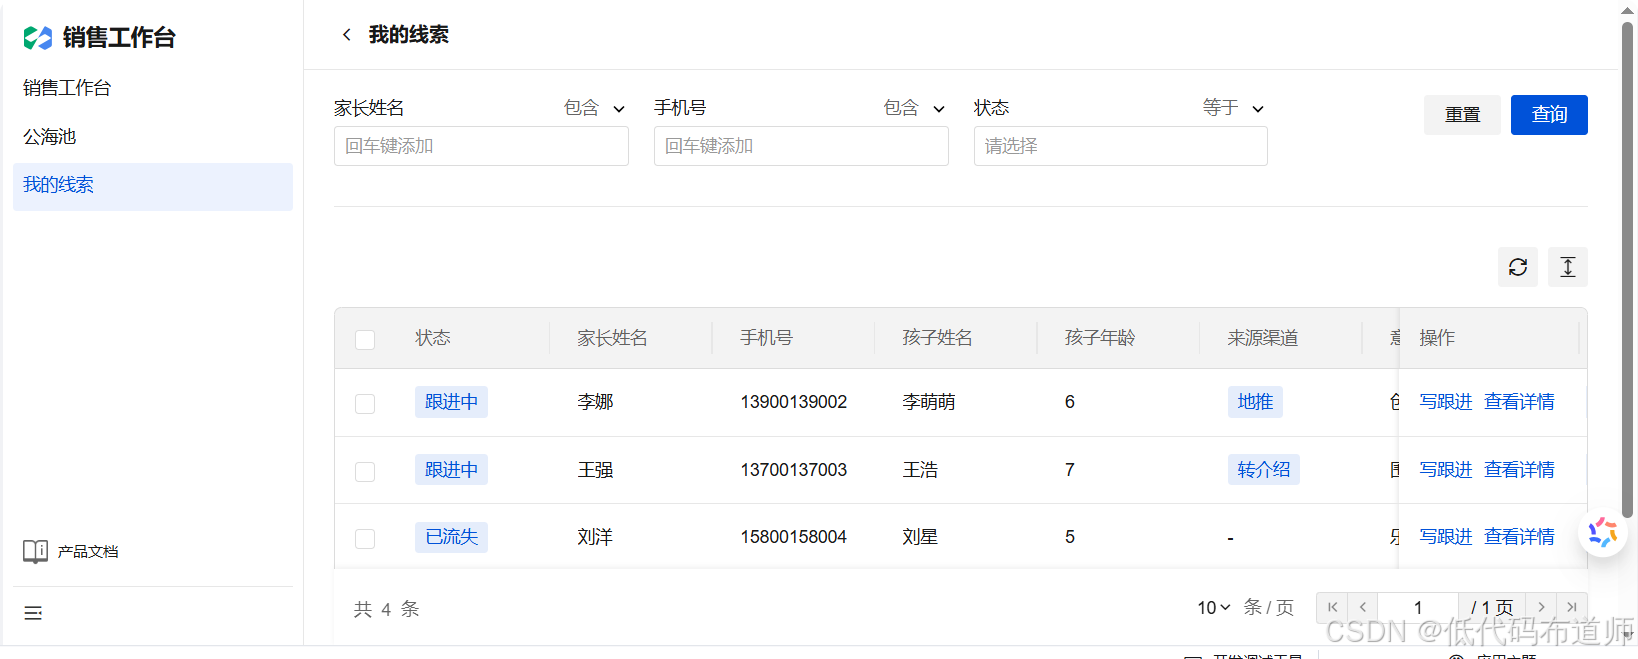Open 状态 operator dropdown 等于
The height and width of the screenshot is (659, 1638).
tap(1234, 108)
